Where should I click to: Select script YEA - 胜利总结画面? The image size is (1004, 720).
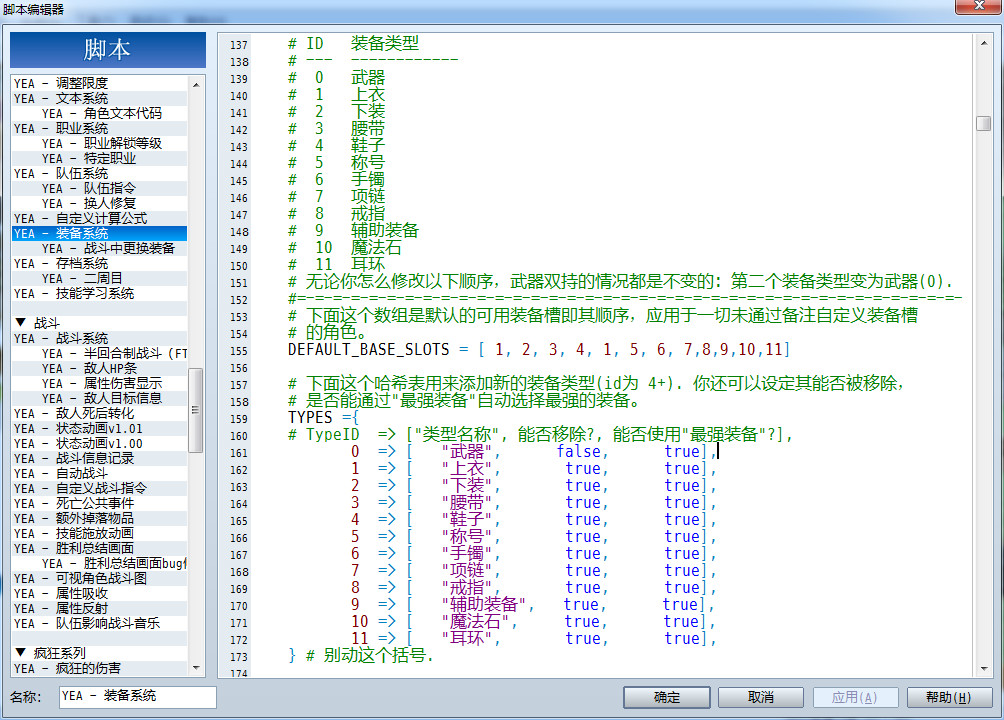(99, 548)
